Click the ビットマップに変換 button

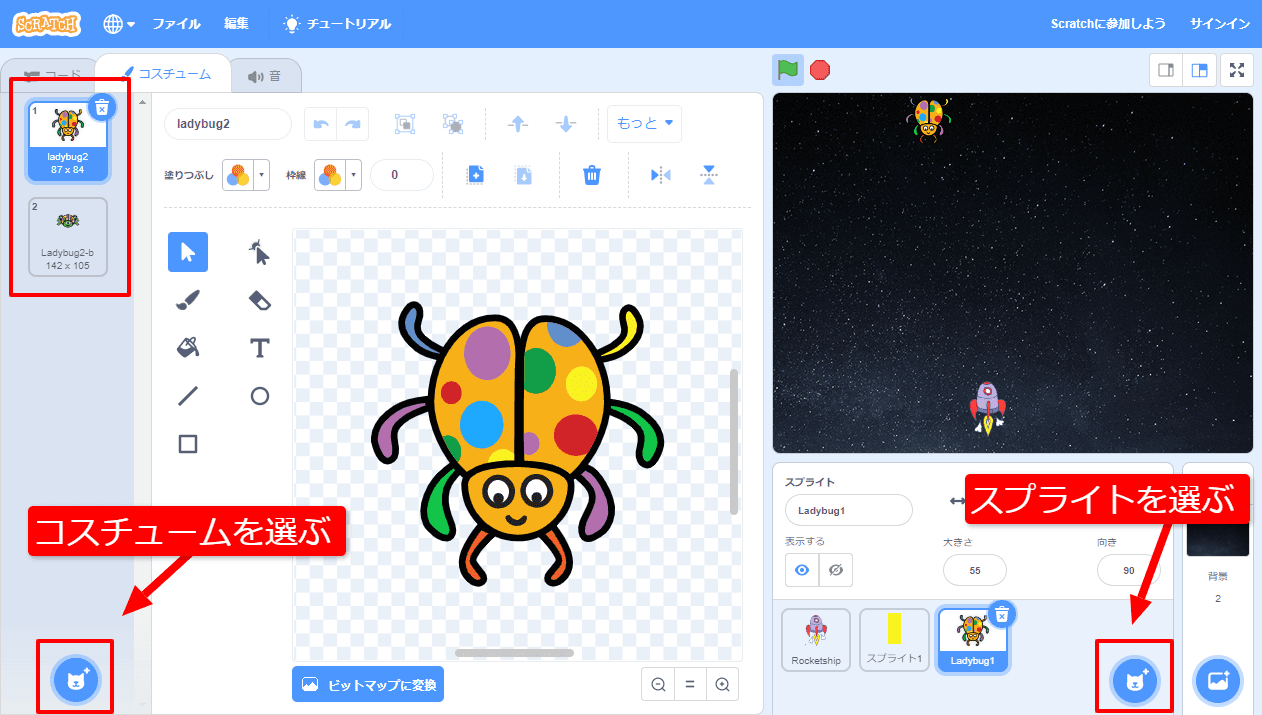368,685
